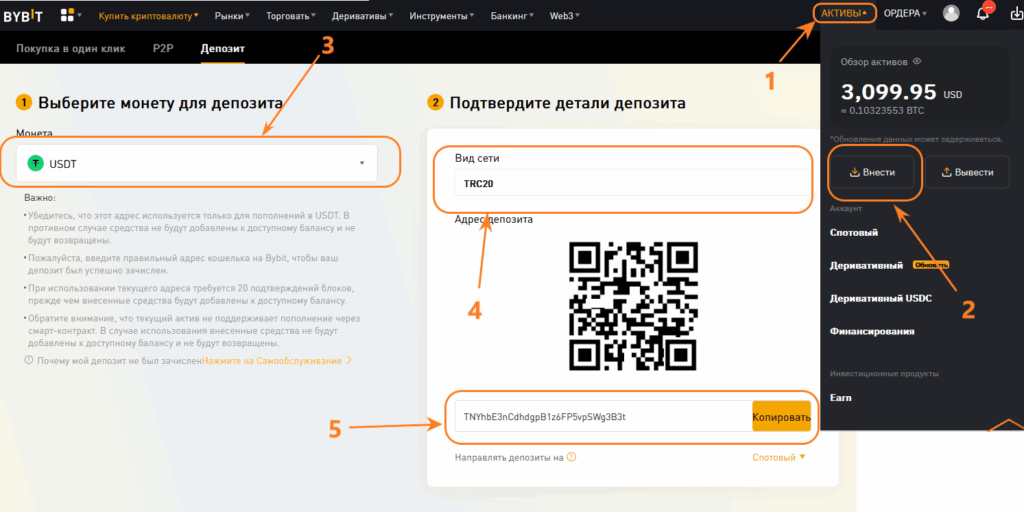This screenshot has width=1024, height=512.
Task: Click info icon beside 'Направлять депозиты на'
Action: (x=571, y=457)
